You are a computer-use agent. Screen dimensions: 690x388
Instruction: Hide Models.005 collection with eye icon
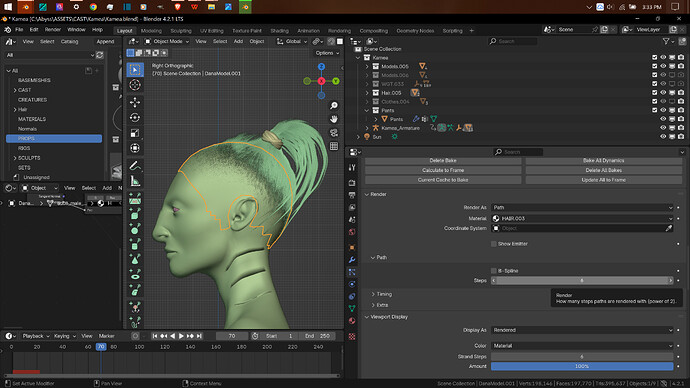point(663,66)
